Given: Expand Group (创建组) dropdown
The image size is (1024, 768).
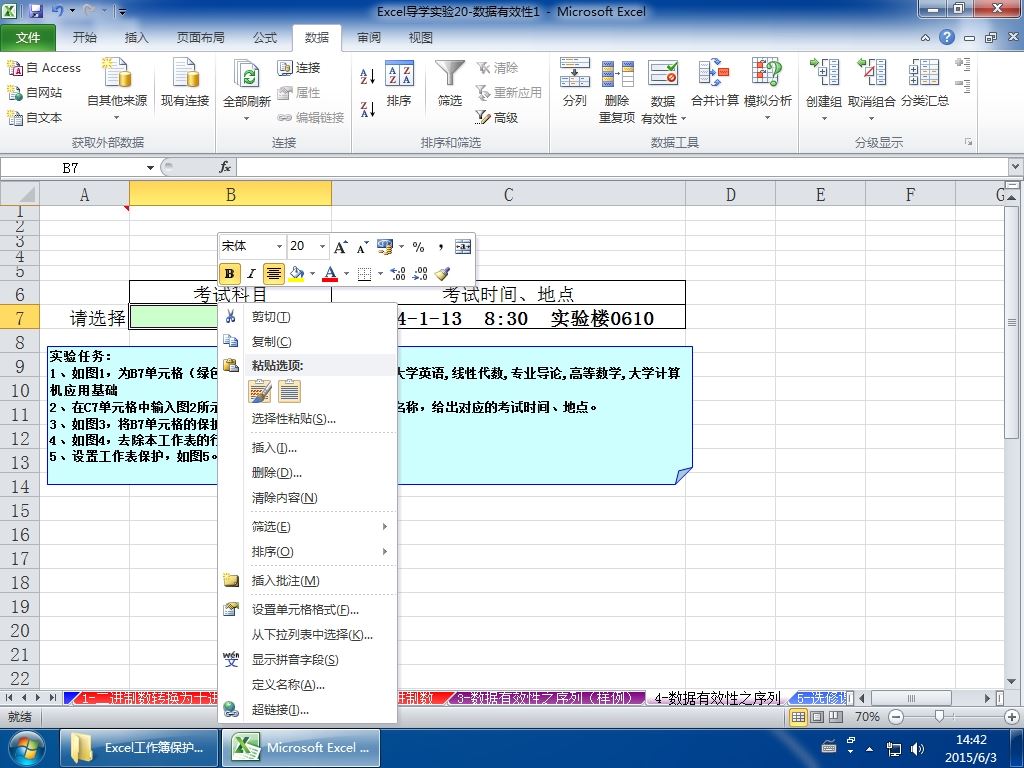Looking at the screenshot, I should (824, 119).
